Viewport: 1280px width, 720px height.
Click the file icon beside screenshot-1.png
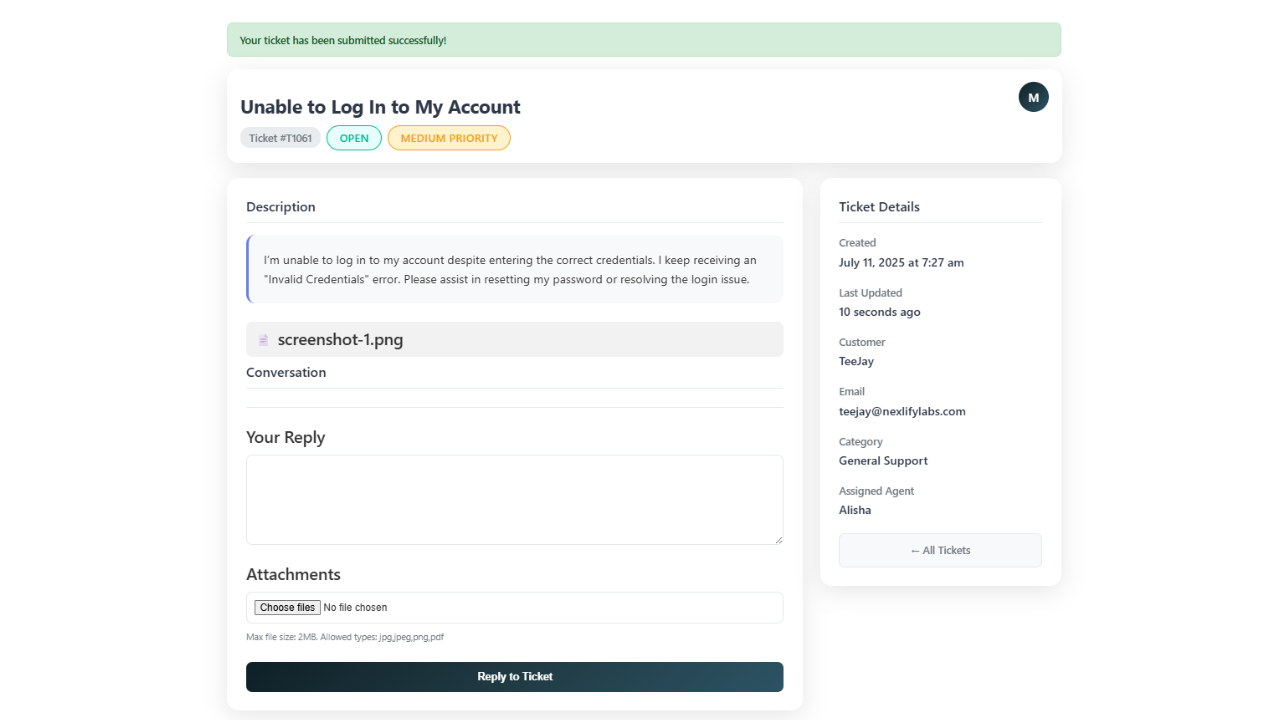263,340
